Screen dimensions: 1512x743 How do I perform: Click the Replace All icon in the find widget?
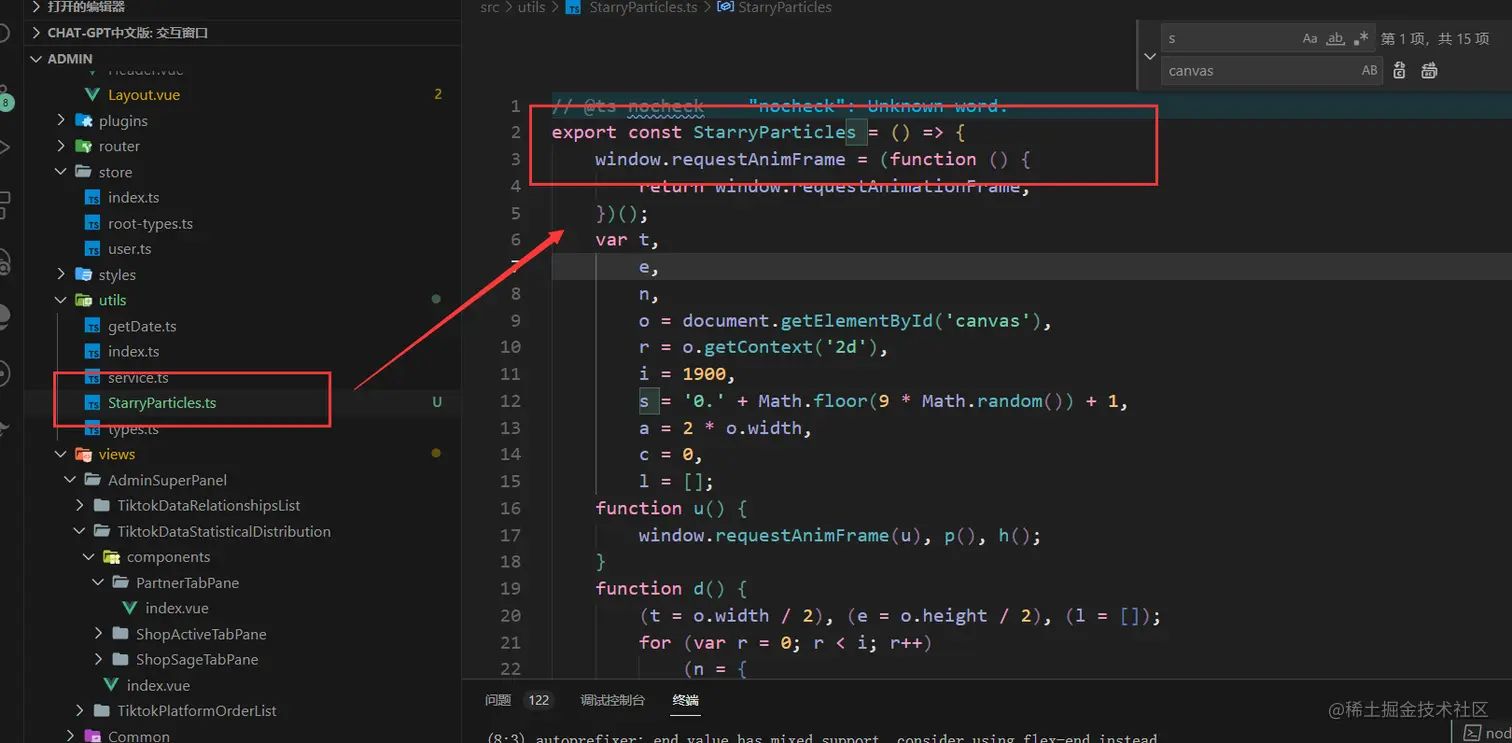point(1429,70)
